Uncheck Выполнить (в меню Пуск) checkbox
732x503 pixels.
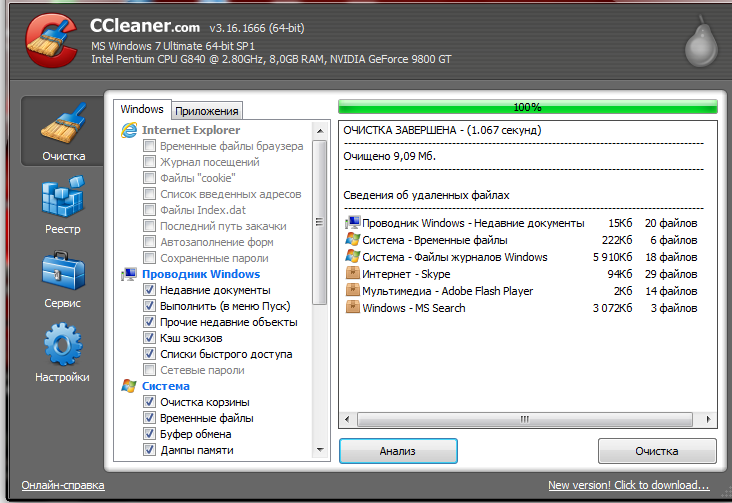click(149, 306)
